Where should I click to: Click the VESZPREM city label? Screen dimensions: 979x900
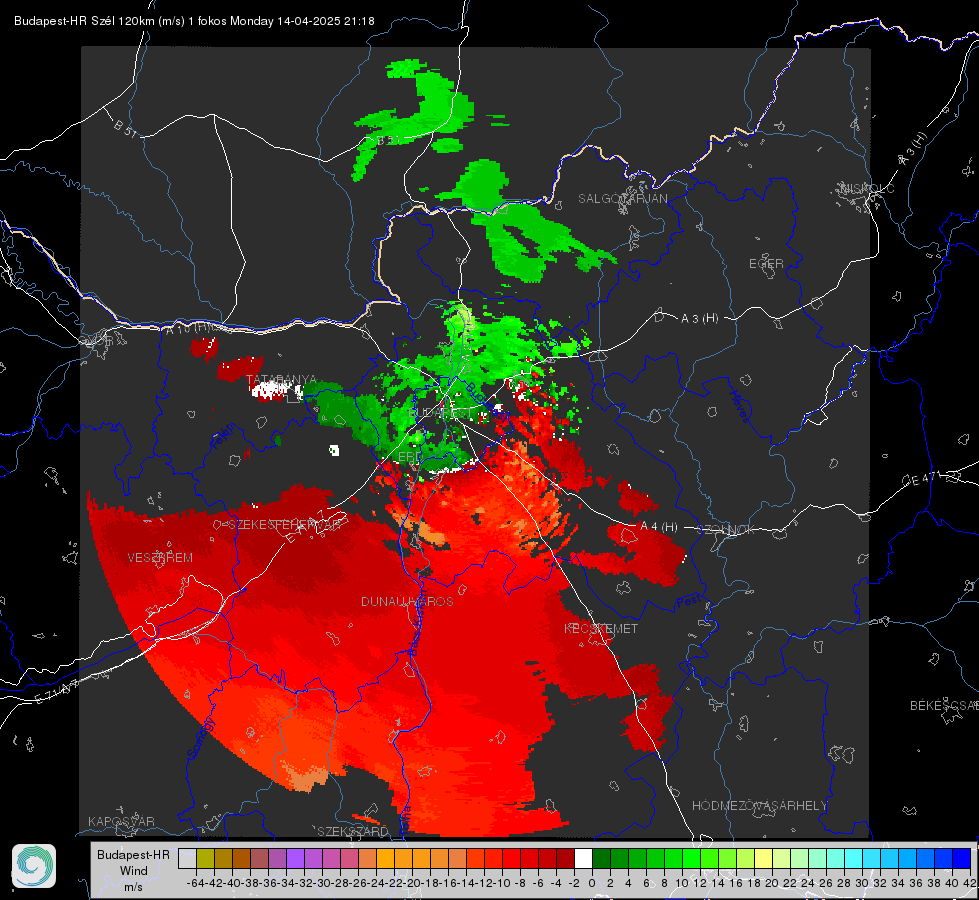click(x=160, y=558)
